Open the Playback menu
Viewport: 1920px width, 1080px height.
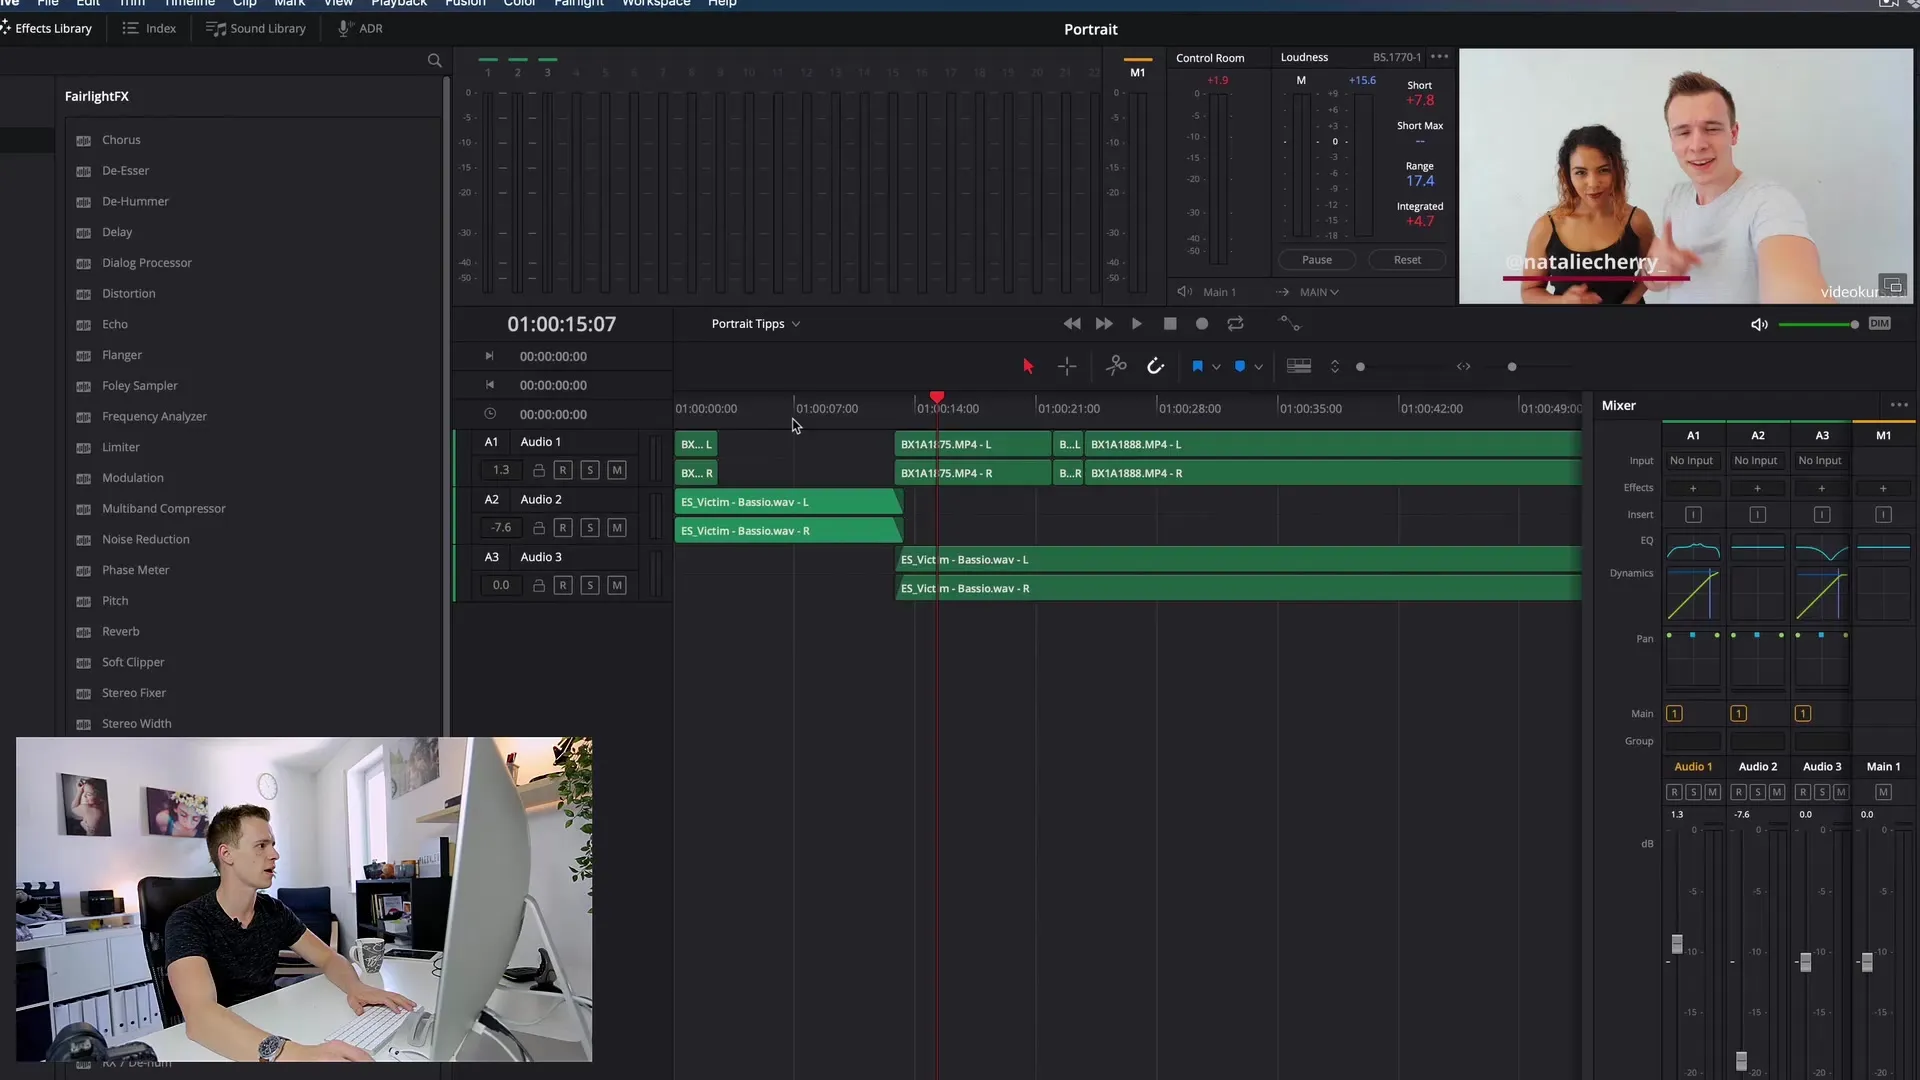click(x=399, y=3)
